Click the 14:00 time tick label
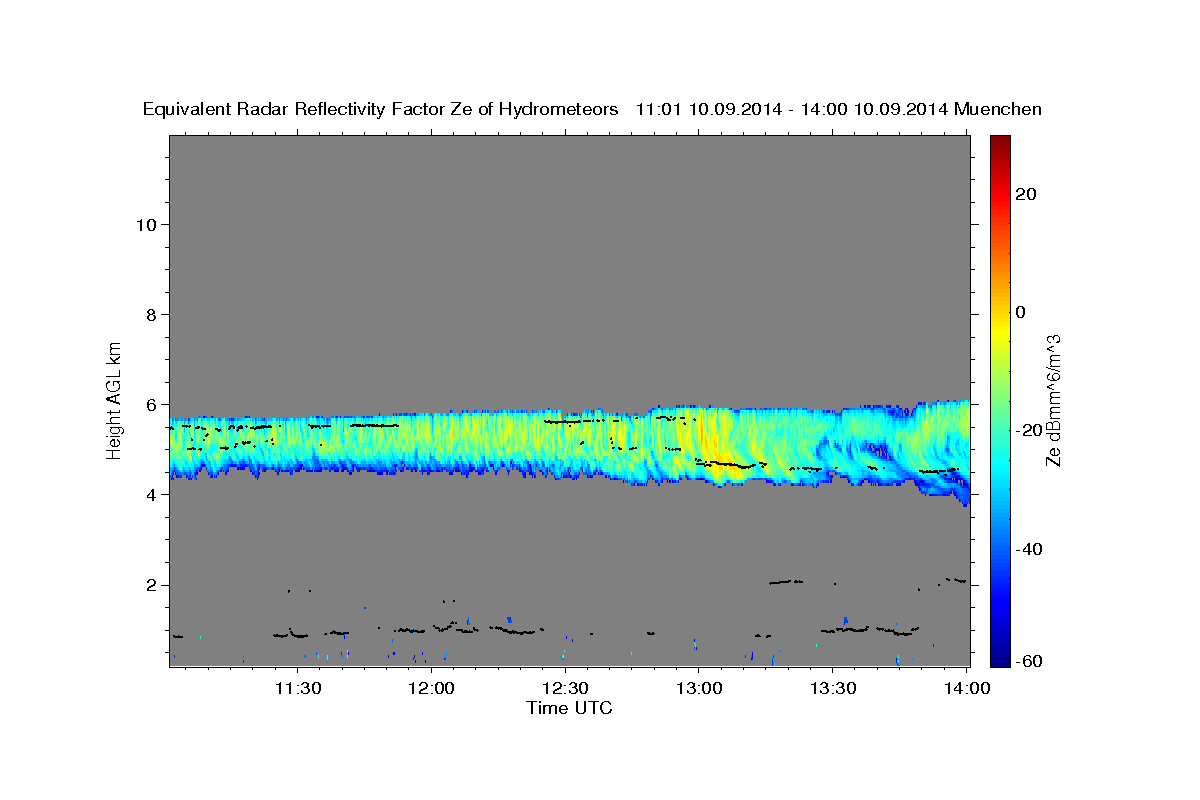 (966, 689)
